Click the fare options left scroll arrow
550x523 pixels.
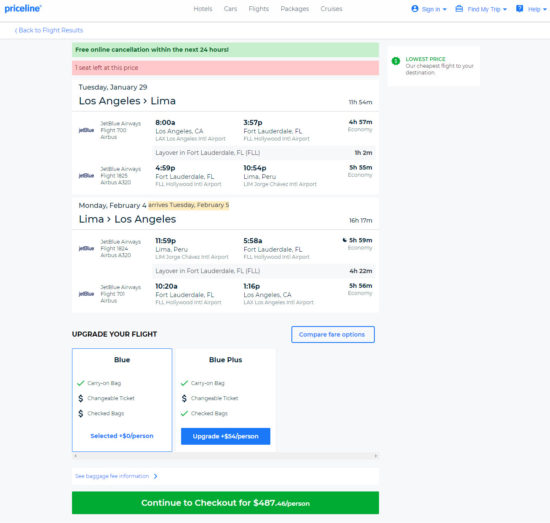click(75, 456)
